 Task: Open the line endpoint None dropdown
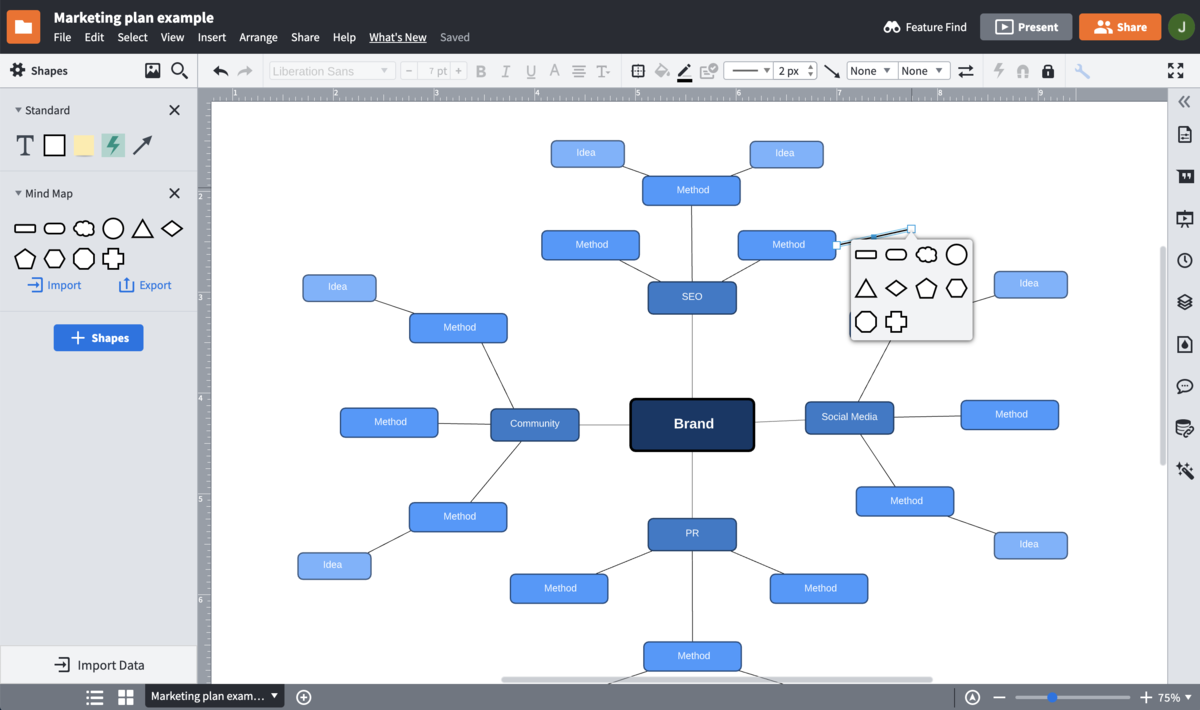pyautogui.click(x=871, y=70)
